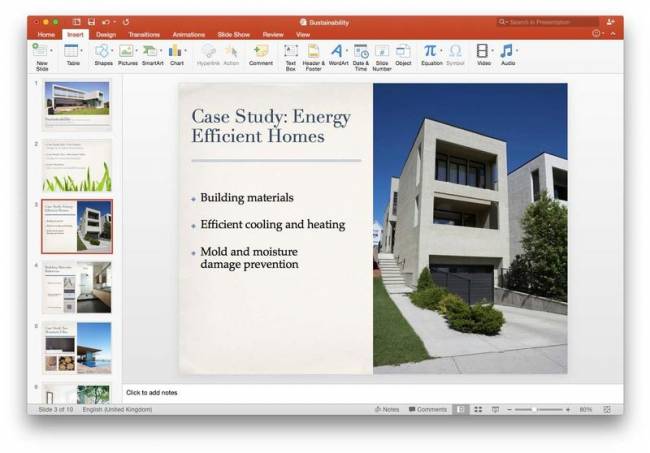Open the Review tab

pos(273,34)
